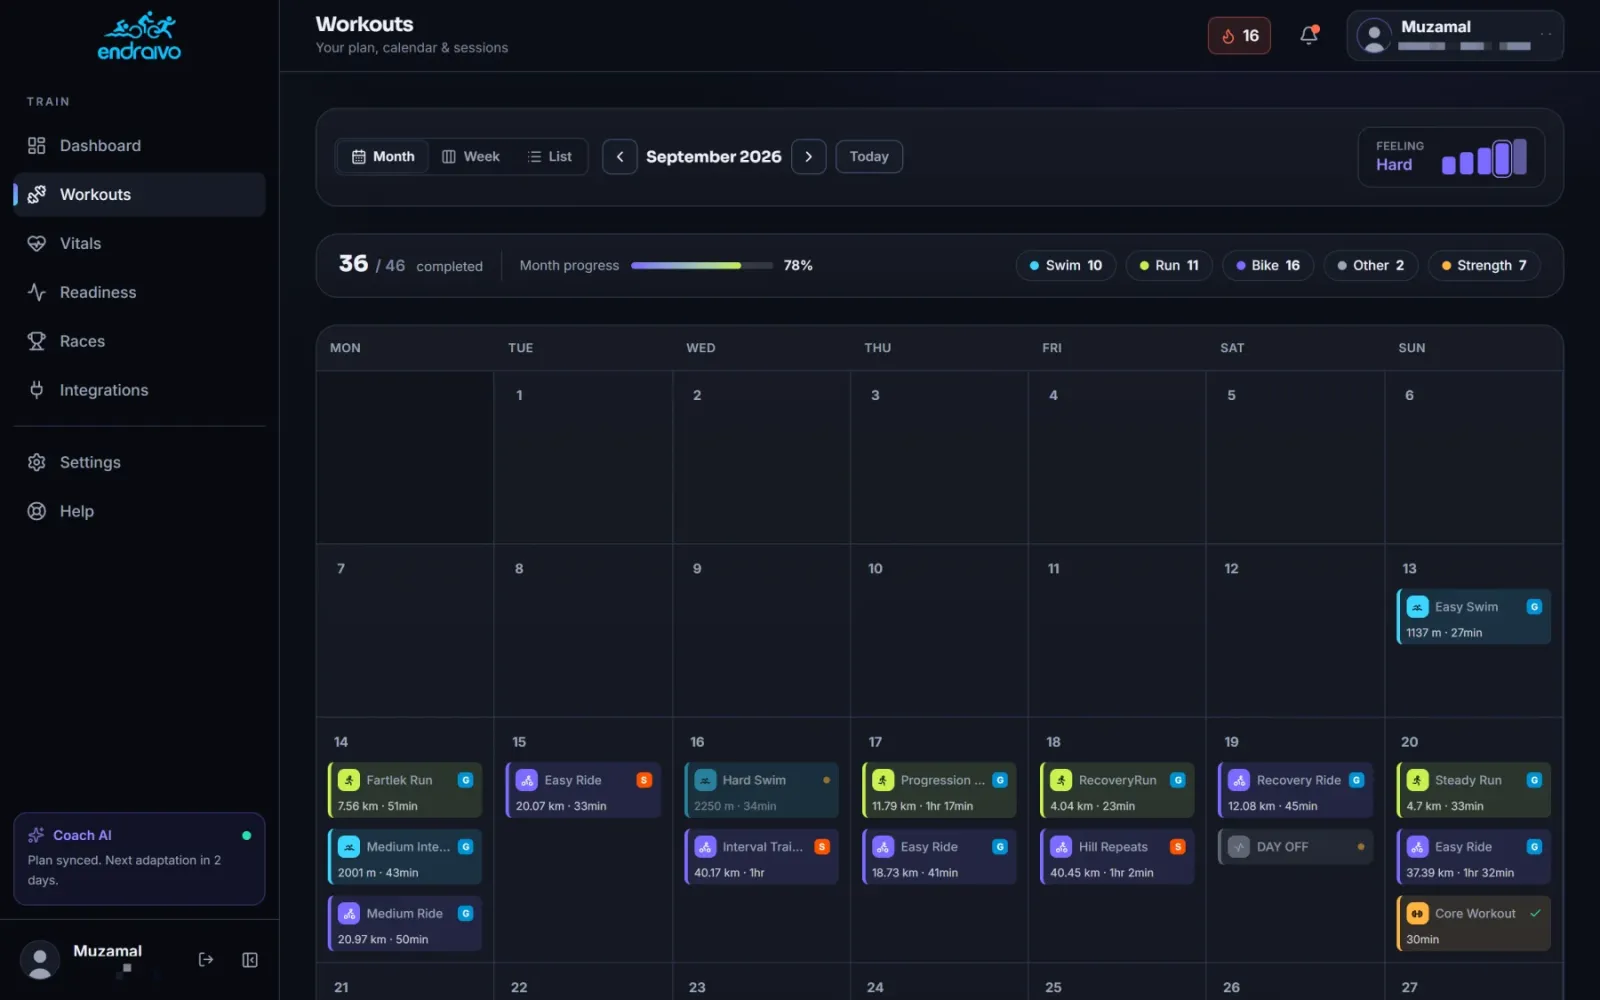Open Integrations page
The width and height of the screenshot is (1600, 1000).
pyautogui.click(x=139, y=391)
